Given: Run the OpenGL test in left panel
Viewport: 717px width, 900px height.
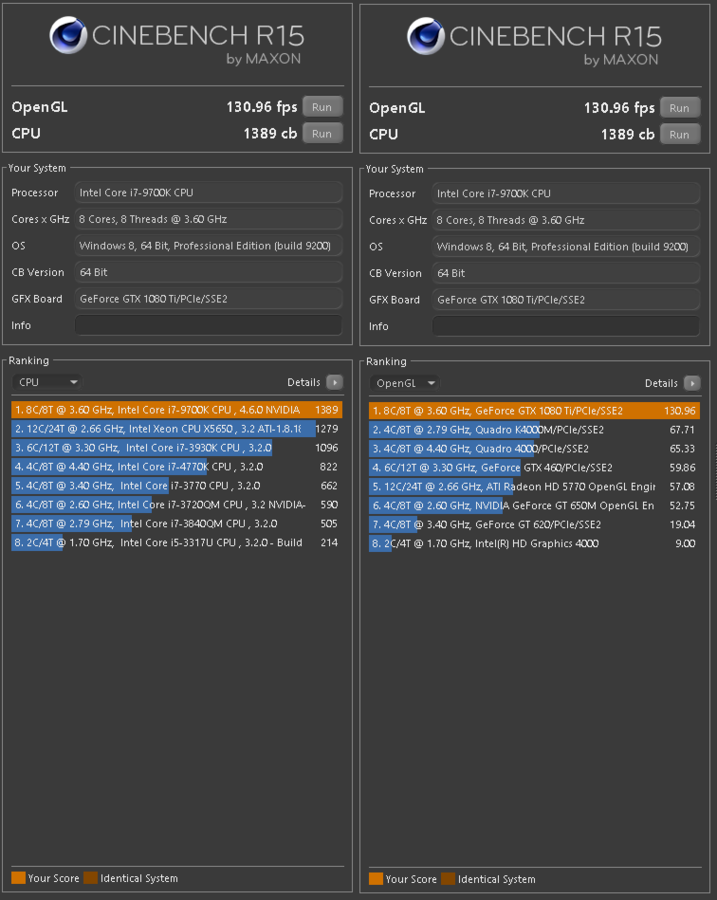Looking at the screenshot, I should click(322, 107).
